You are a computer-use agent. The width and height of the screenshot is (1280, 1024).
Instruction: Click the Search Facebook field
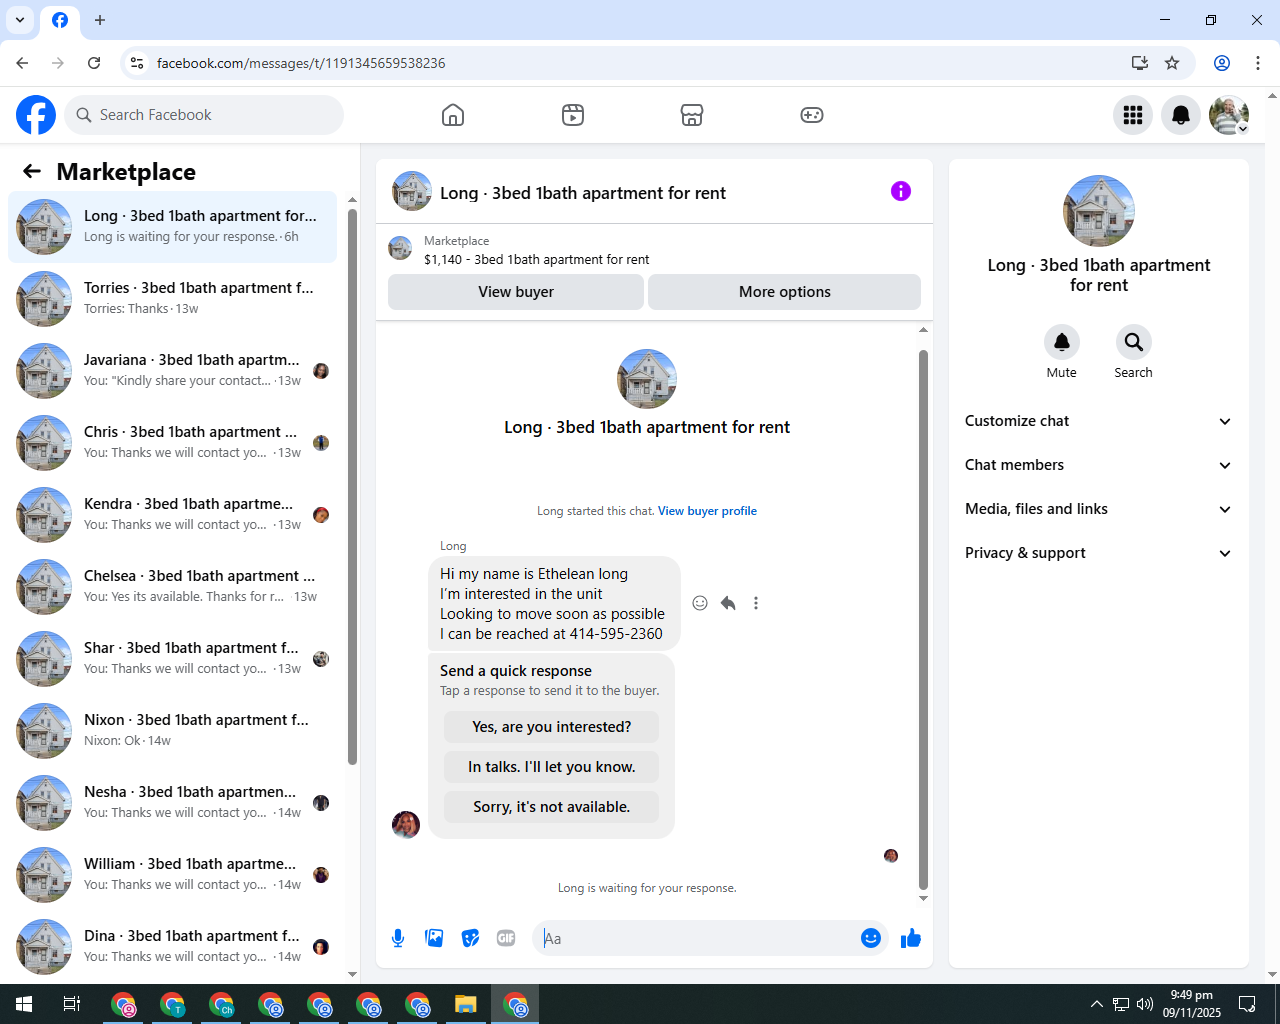click(x=204, y=115)
